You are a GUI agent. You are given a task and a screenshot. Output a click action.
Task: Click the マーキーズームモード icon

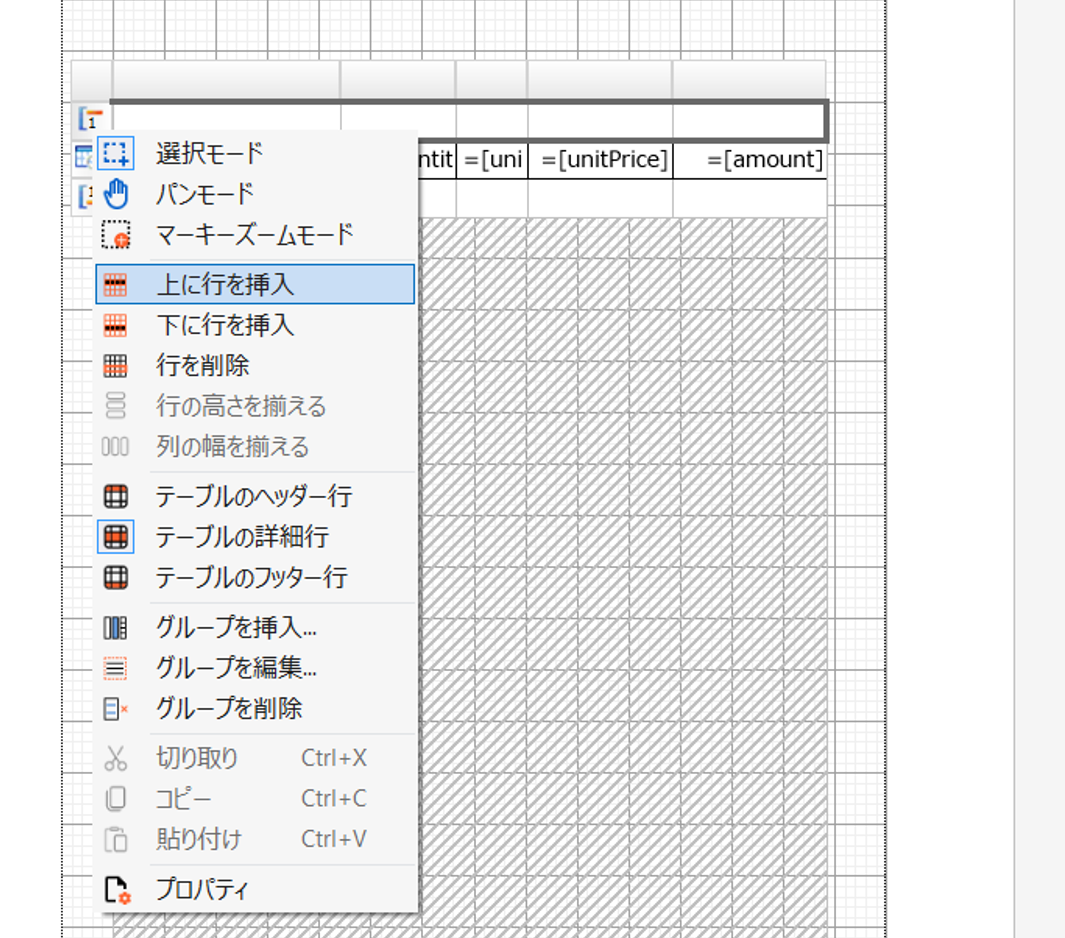115,234
